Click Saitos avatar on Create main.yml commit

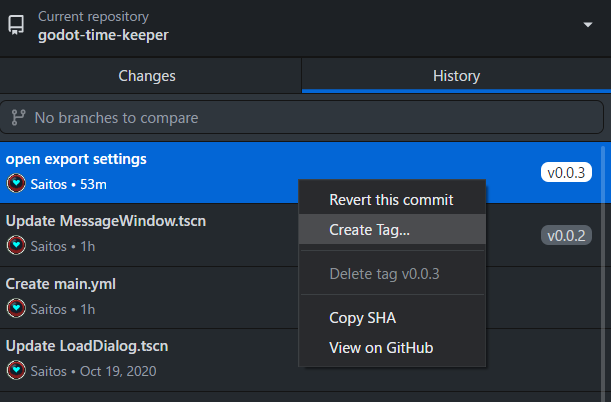tap(16, 308)
